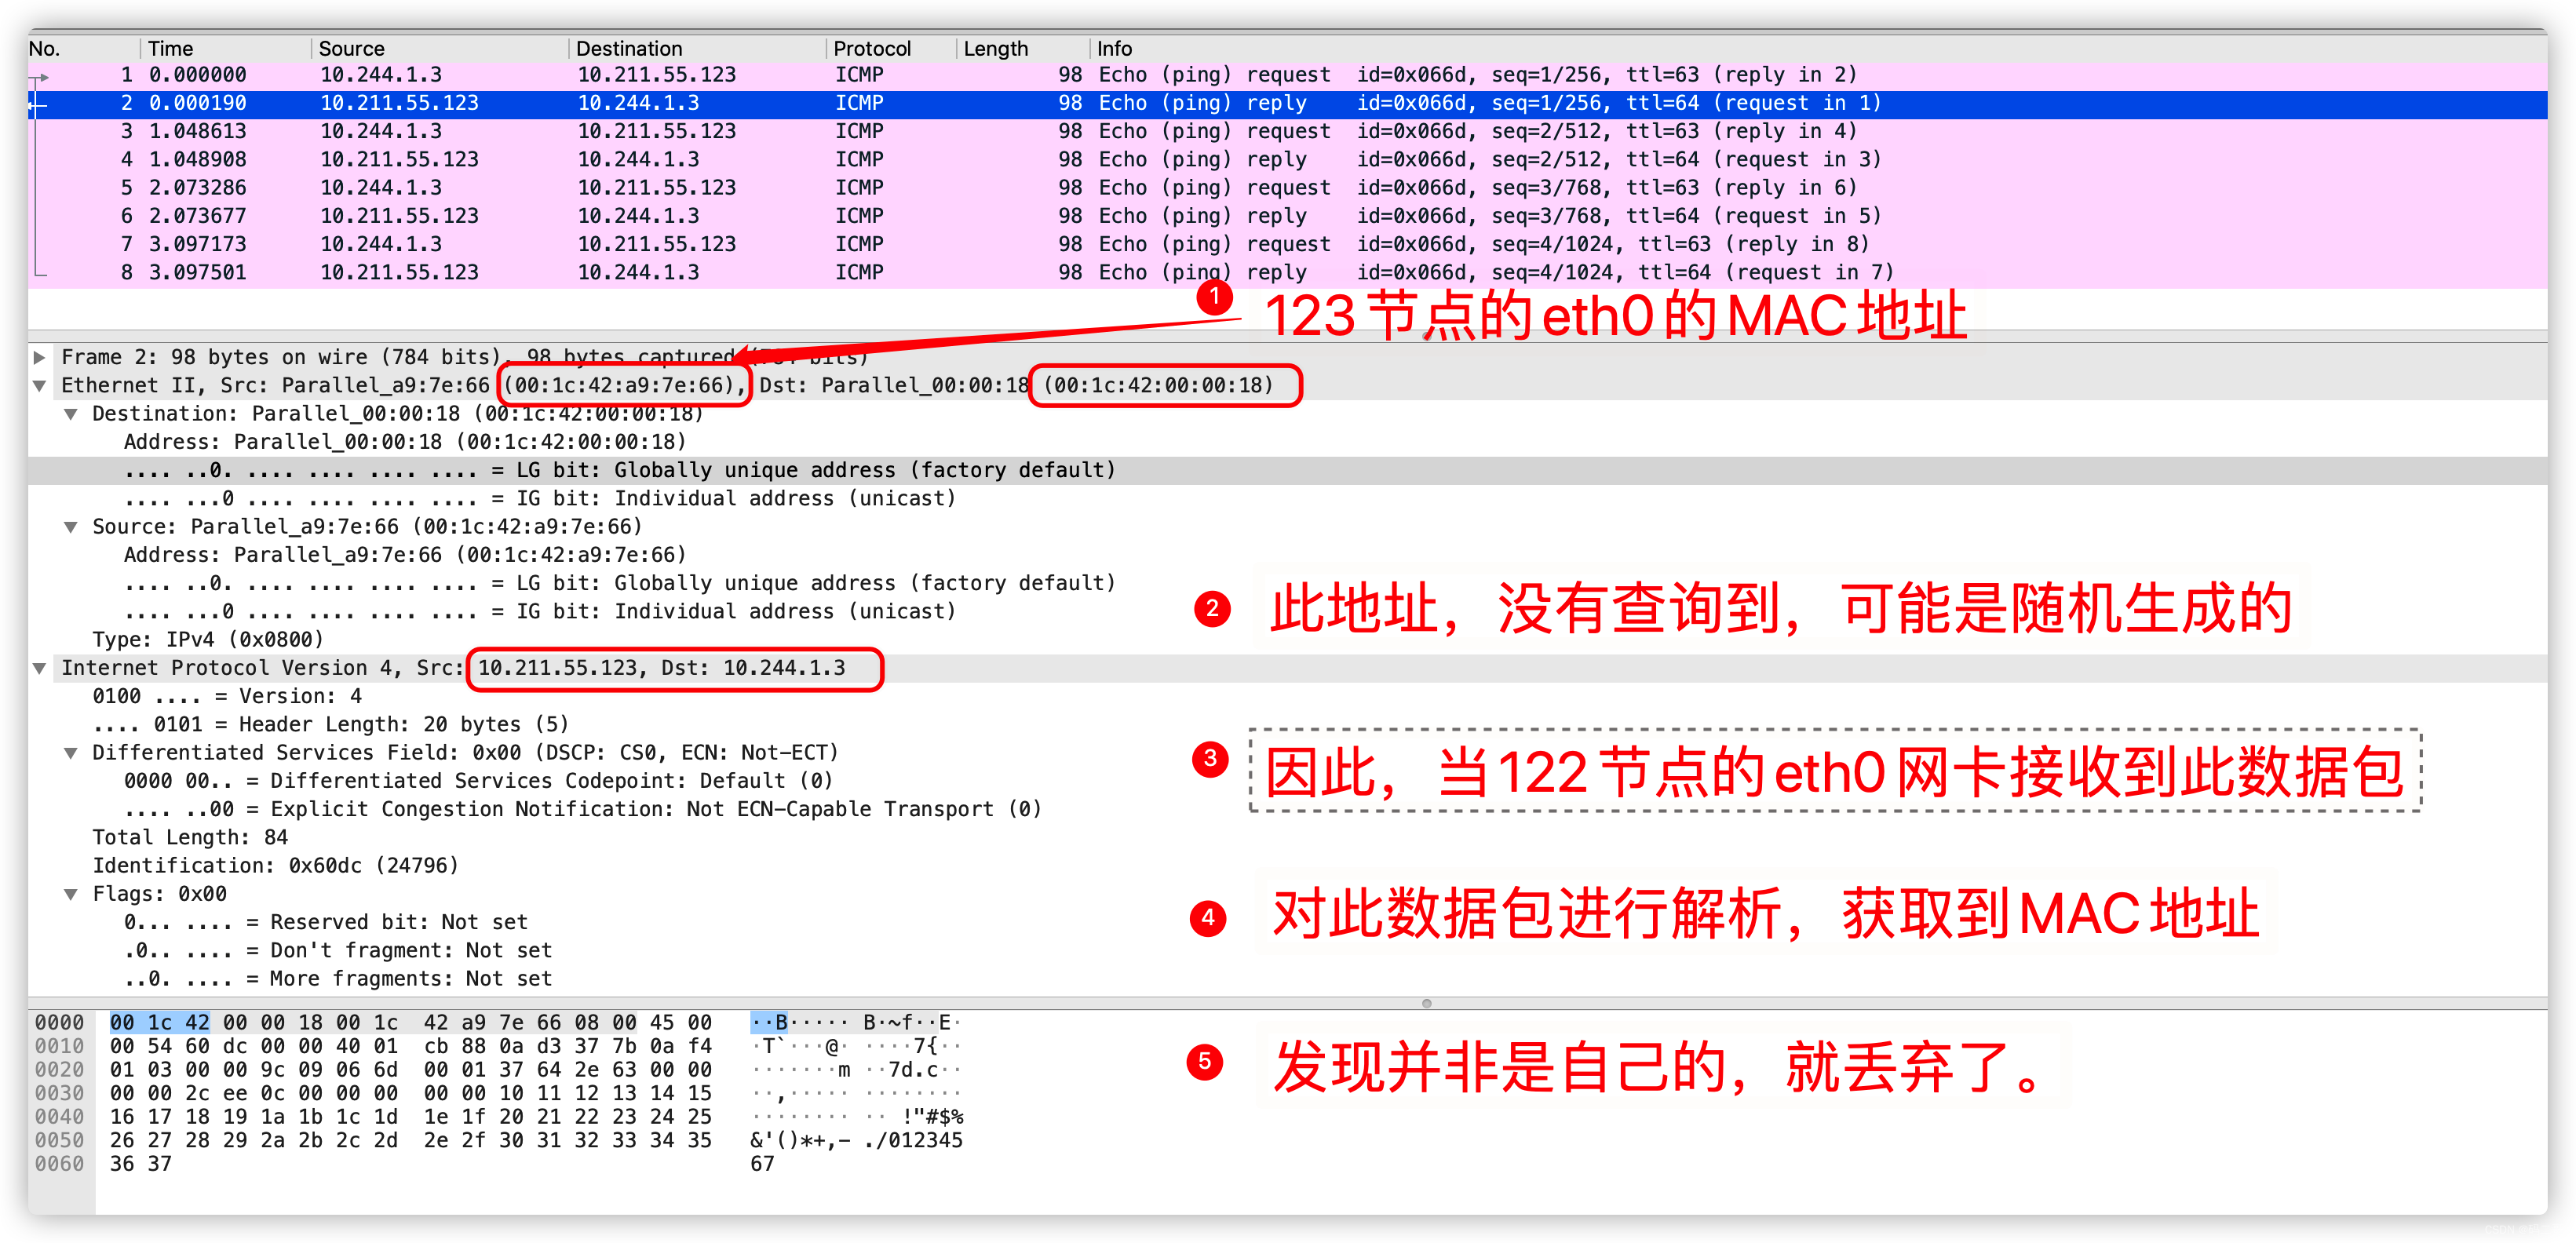Select the Explicit Congestion Notification line
Image resolution: width=2576 pixels, height=1243 pixels.
tap(583, 809)
